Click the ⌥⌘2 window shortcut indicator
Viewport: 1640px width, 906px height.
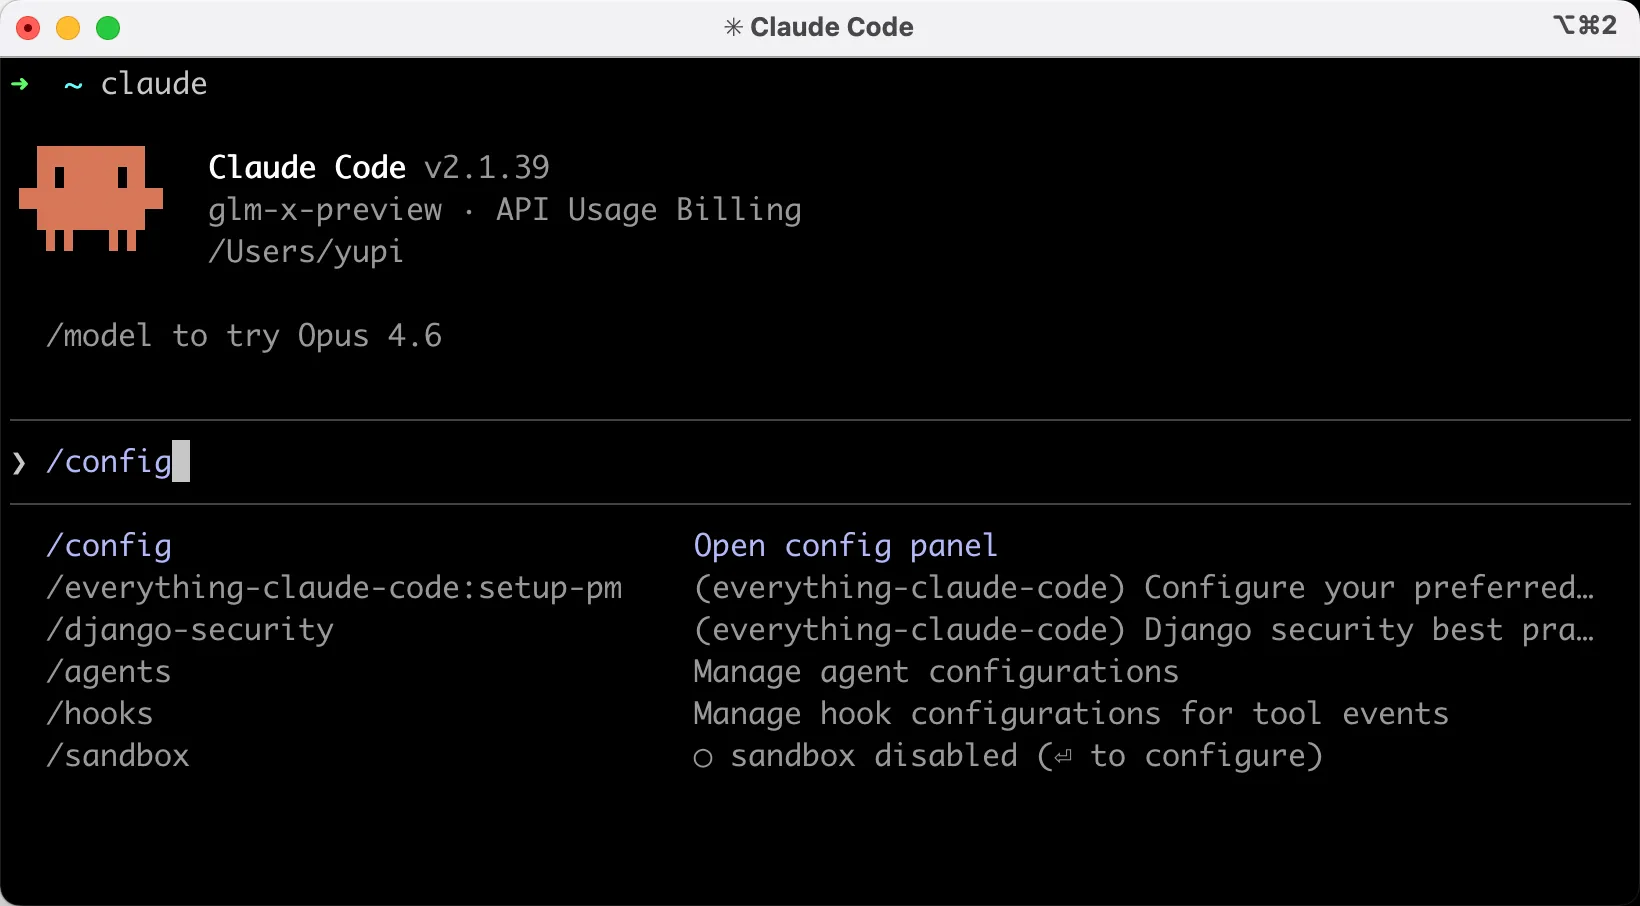pyautogui.click(x=1585, y=25)
